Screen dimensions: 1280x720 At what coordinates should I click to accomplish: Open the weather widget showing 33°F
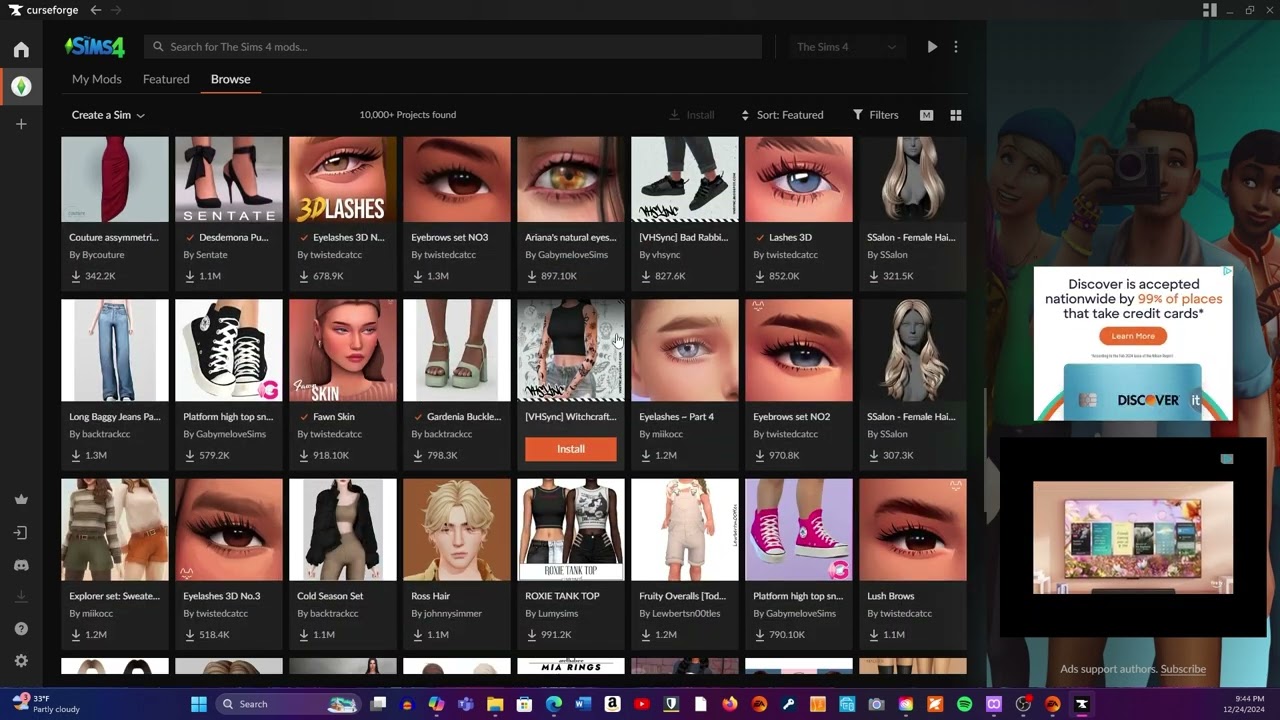click(x=46, y=704)
